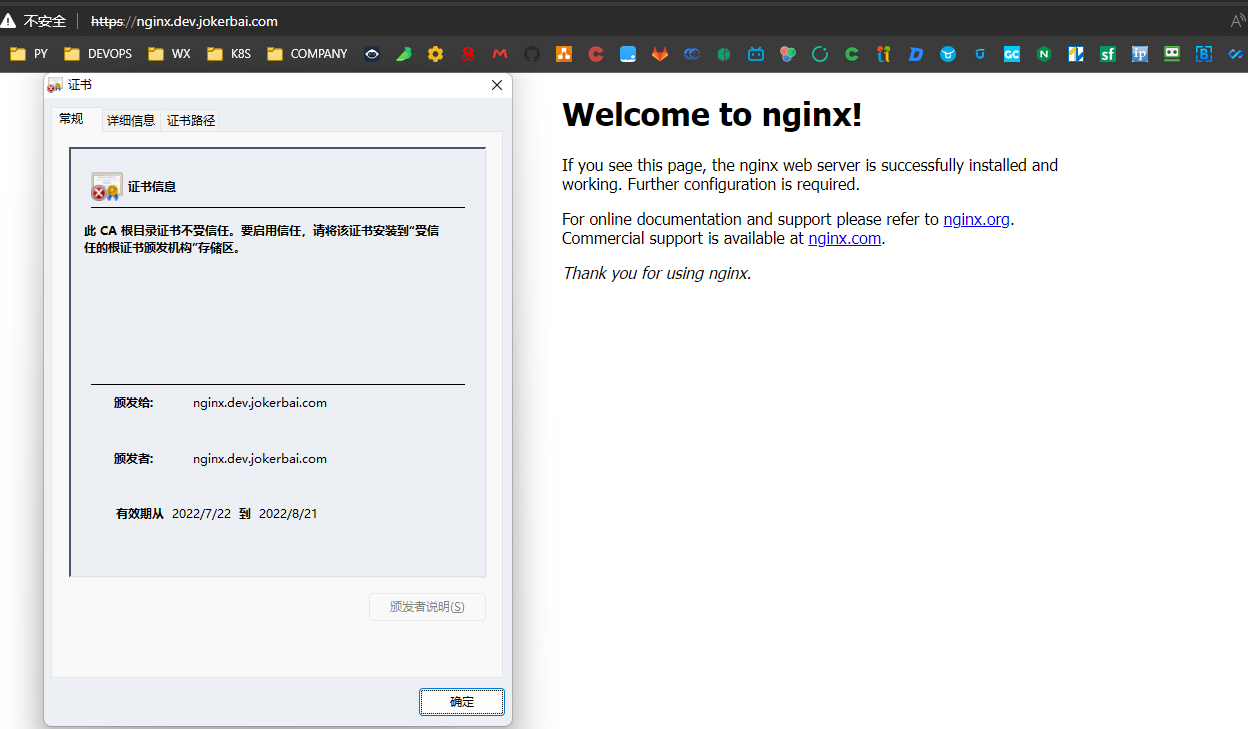
Task: Open the GitHub bookmark
Action: tap(532, 54)
